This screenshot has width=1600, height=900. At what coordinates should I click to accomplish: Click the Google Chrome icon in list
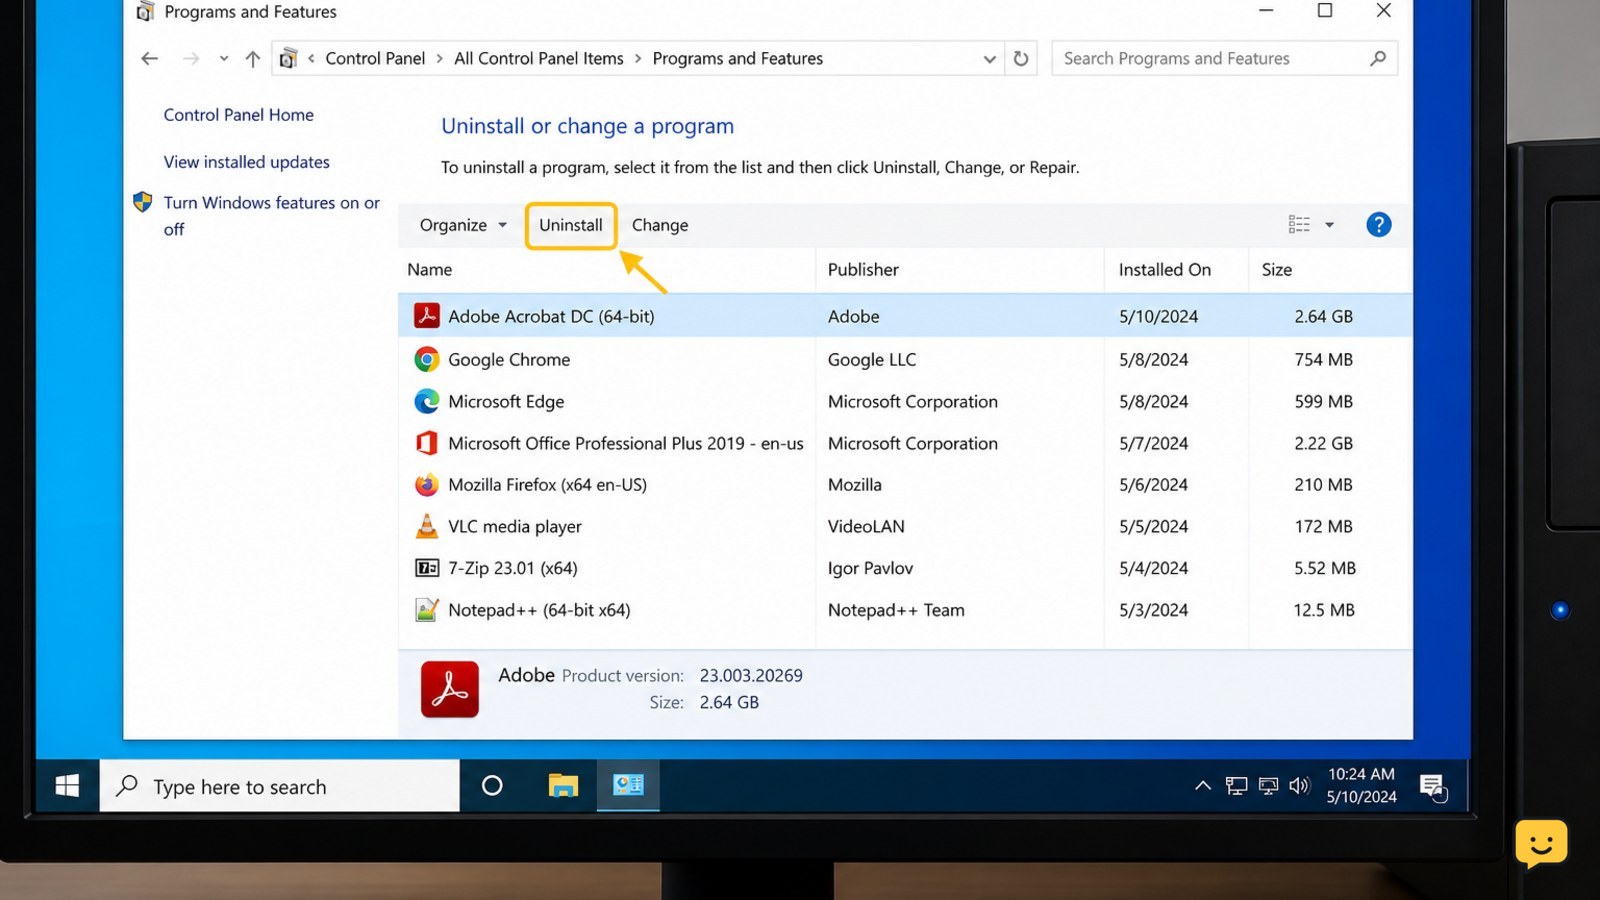427,359
